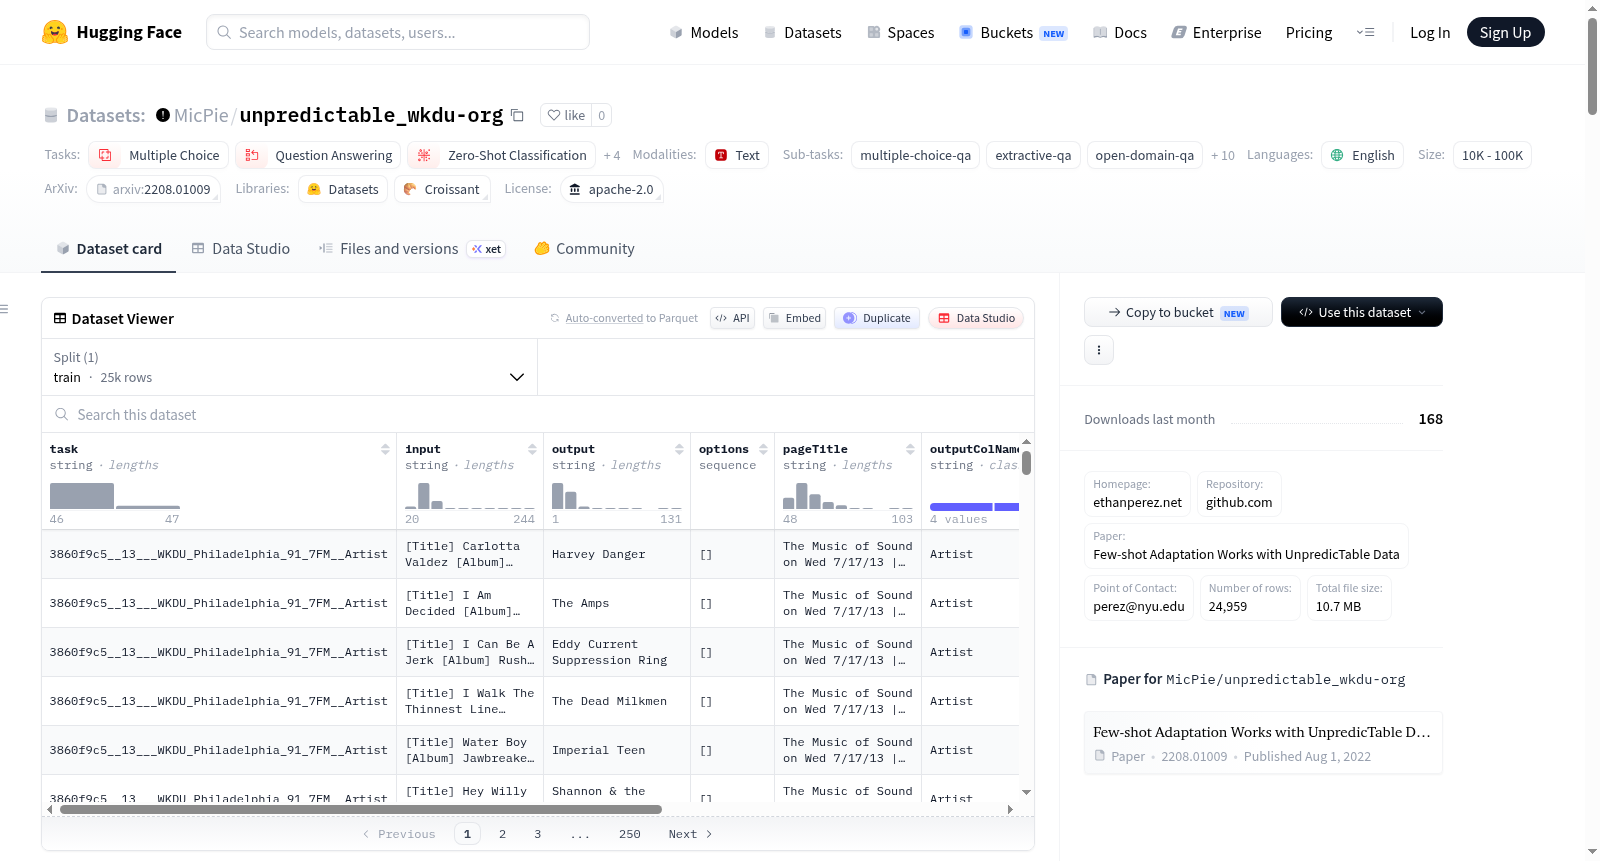Go to Spaces in top navigation
This screenshot has width=1600, height=861.
(x=901, y=33)
